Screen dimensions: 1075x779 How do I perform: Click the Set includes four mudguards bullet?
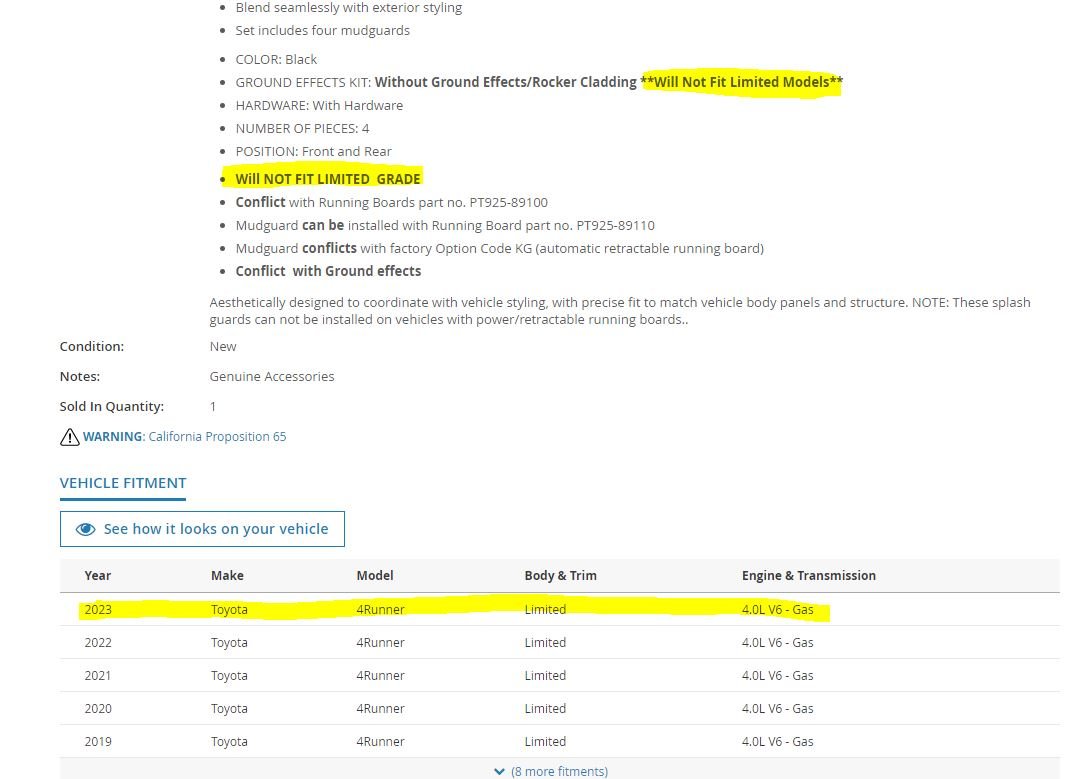(x=322, y=31)
